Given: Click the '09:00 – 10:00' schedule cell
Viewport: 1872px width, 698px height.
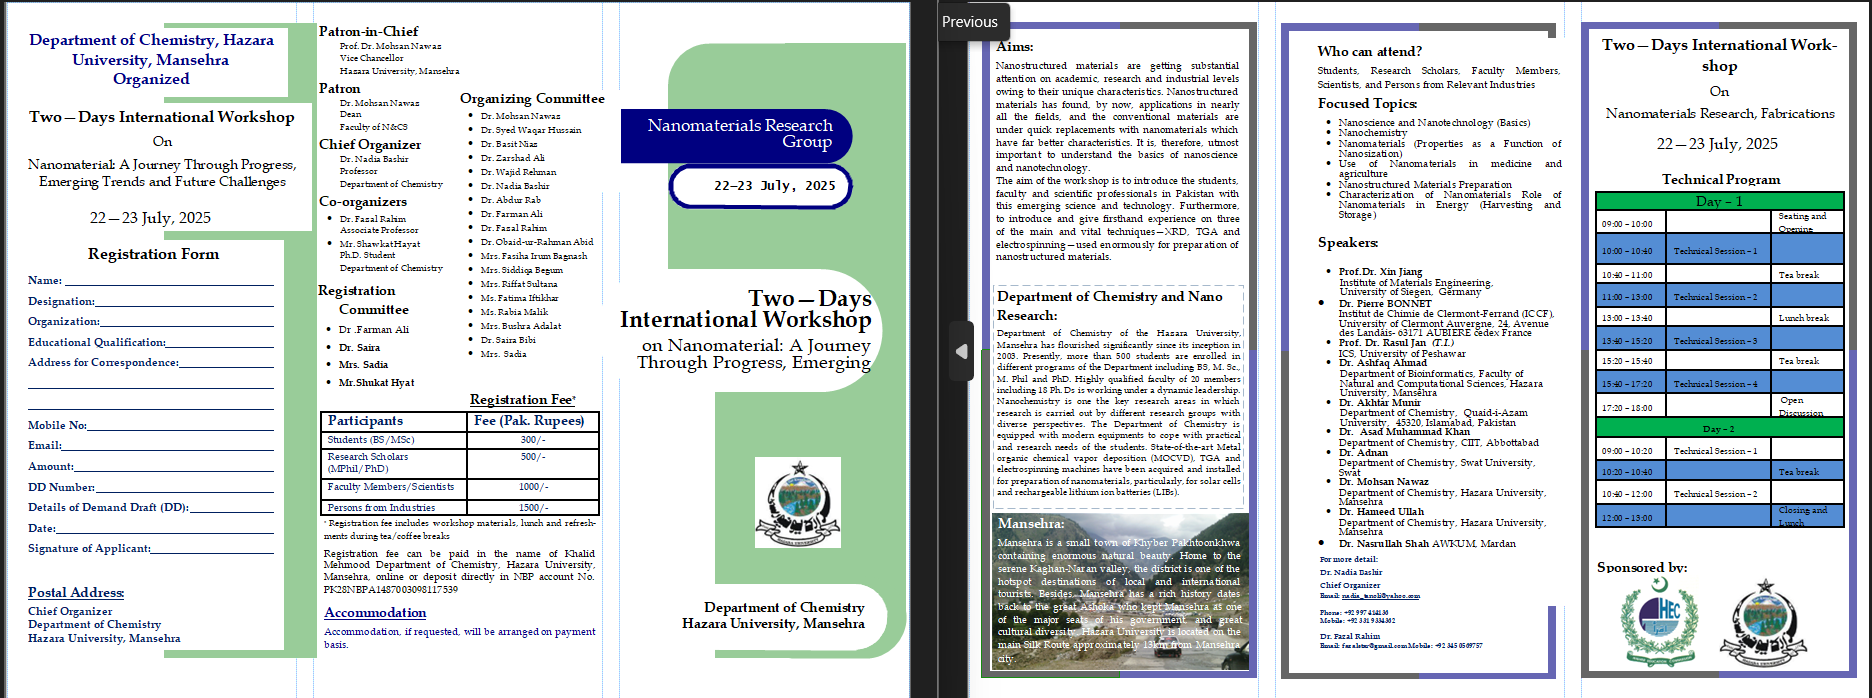Looking at the screenshot, I should coord(1631,222).
